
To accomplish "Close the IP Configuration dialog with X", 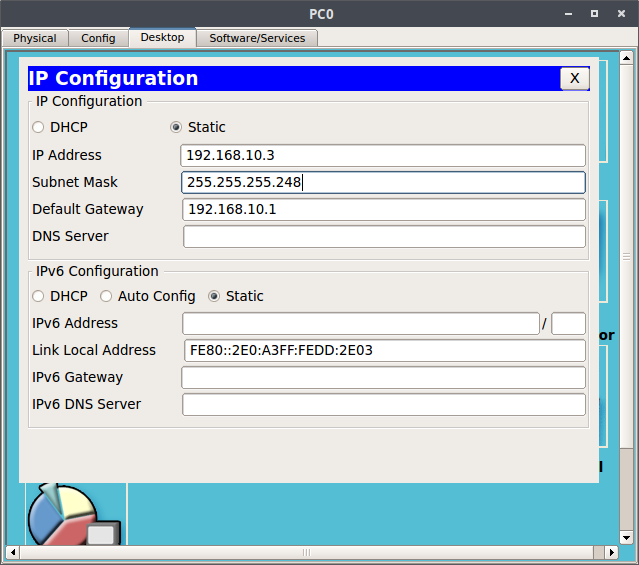I will coord(575,78).
